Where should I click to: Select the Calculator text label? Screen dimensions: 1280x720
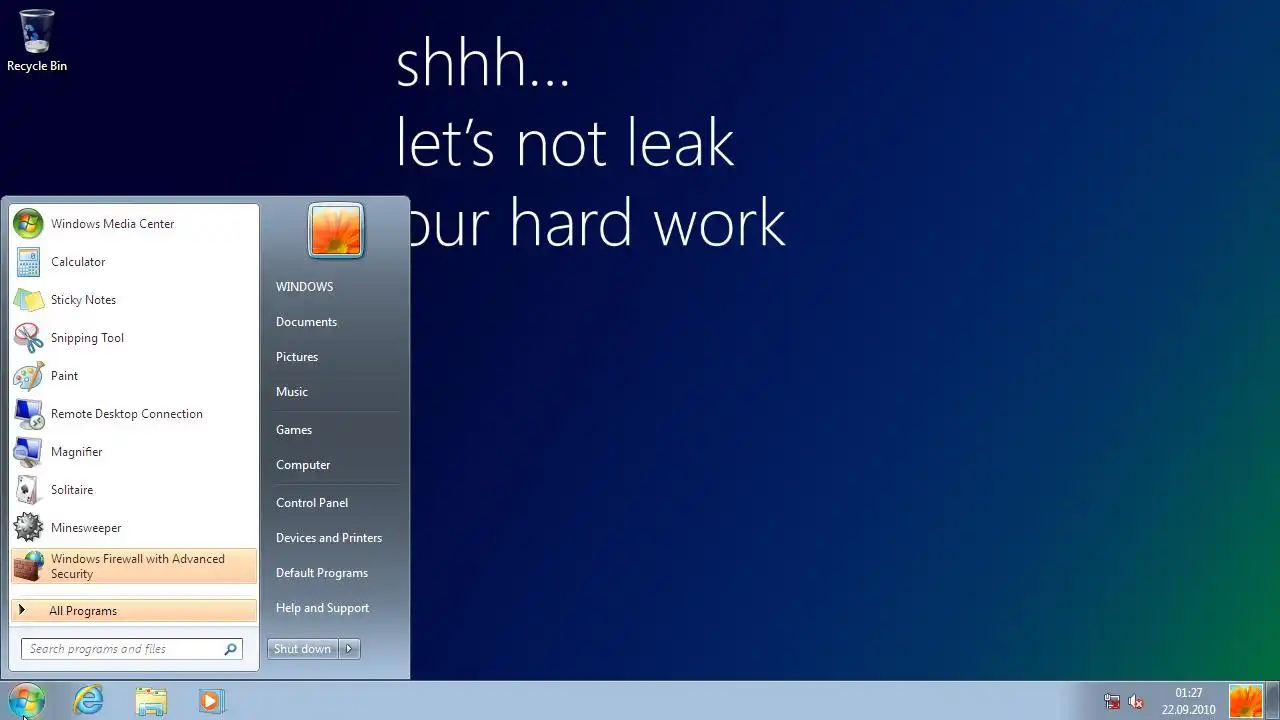tap(78, 262)
